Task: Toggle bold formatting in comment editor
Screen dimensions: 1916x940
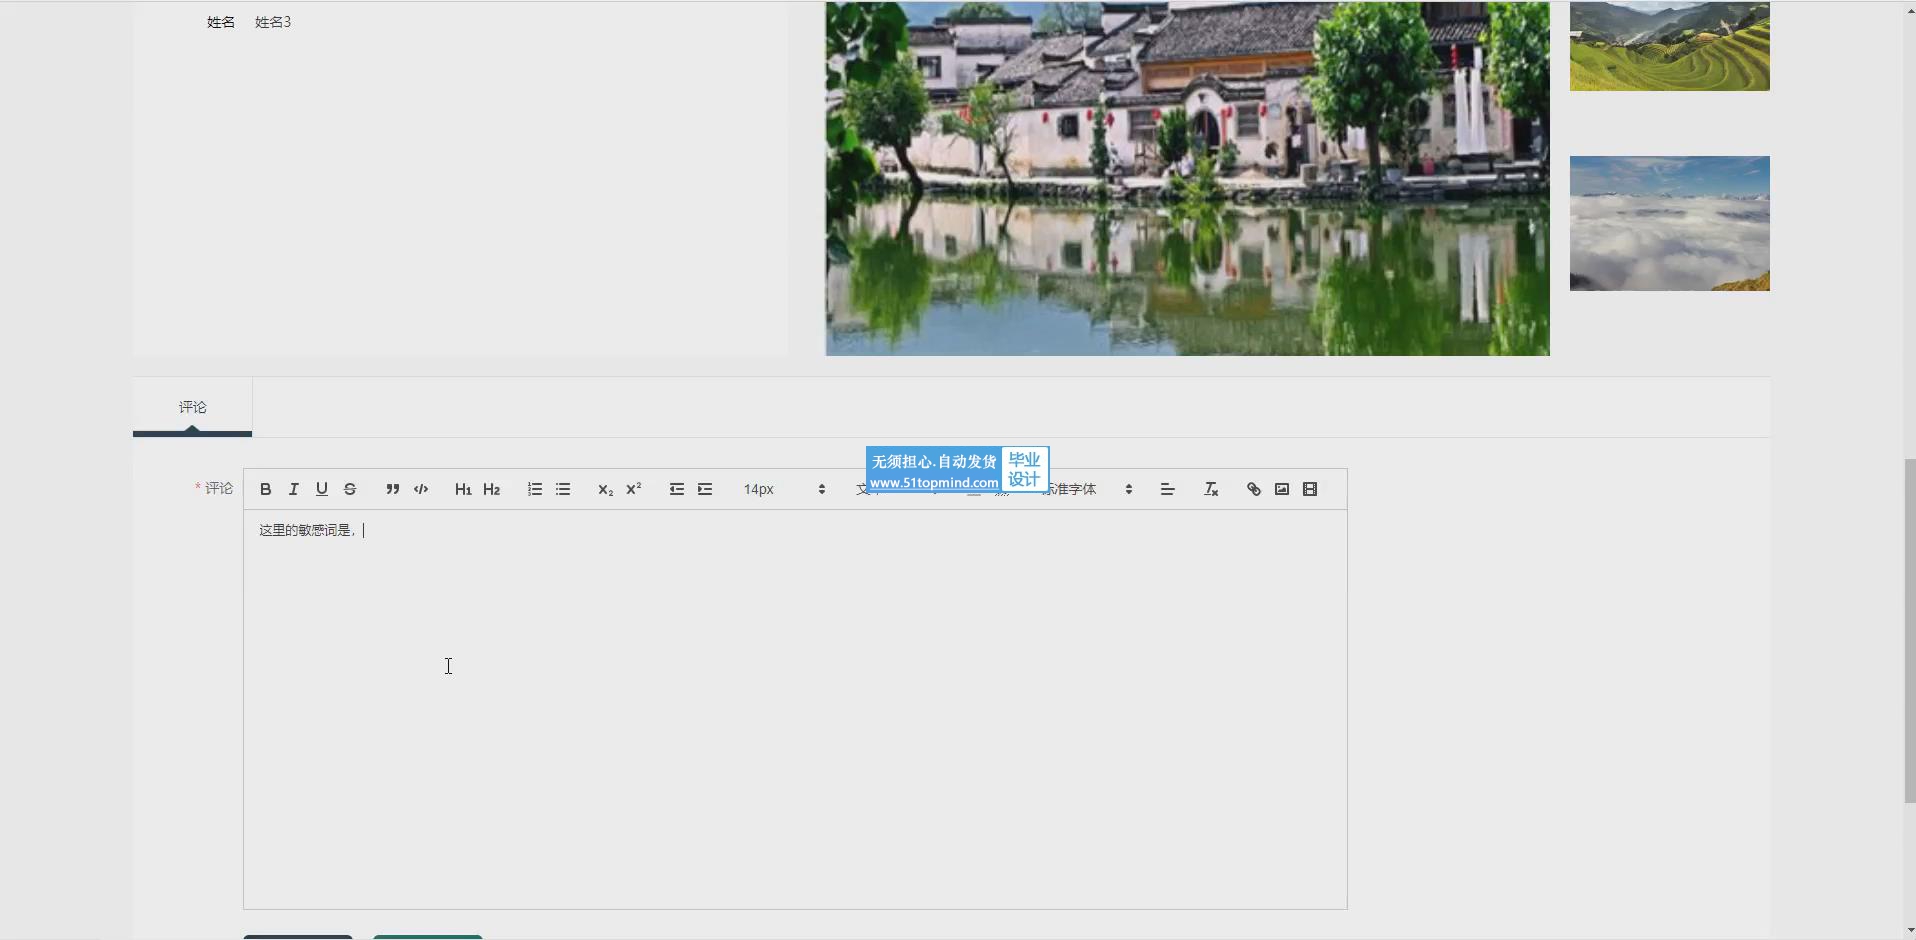Action: [265, 489]
